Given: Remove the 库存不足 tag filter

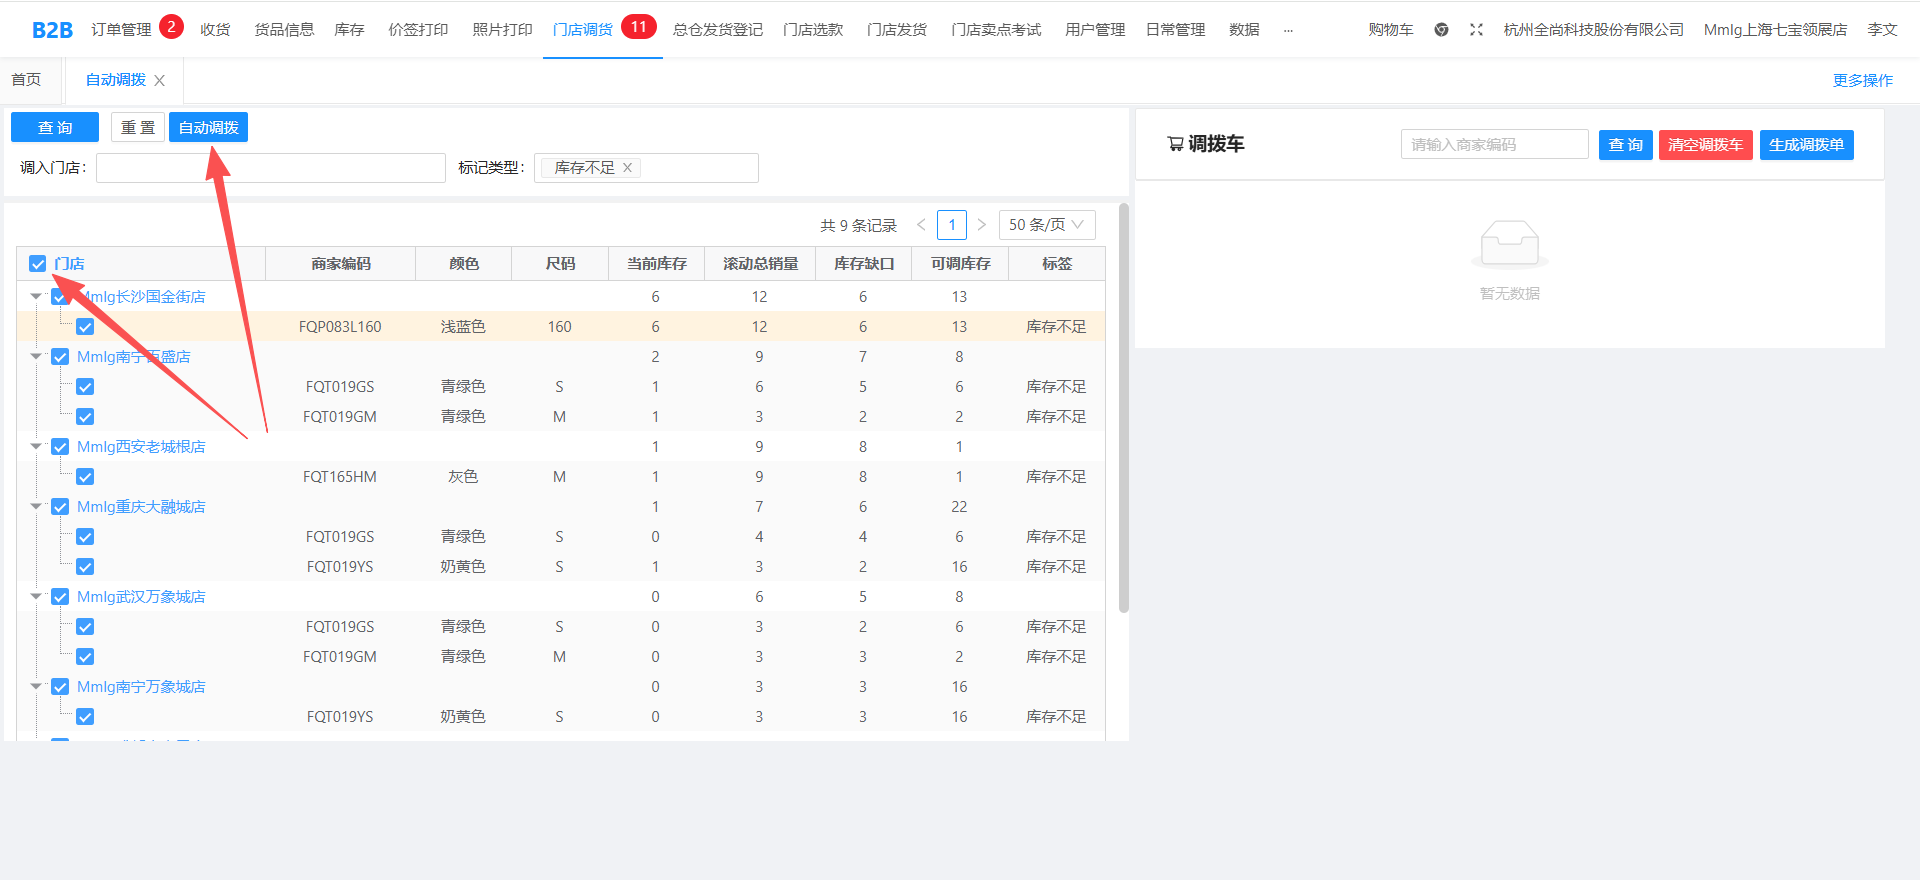Looking at the screenshot, I should pos(628,168).
